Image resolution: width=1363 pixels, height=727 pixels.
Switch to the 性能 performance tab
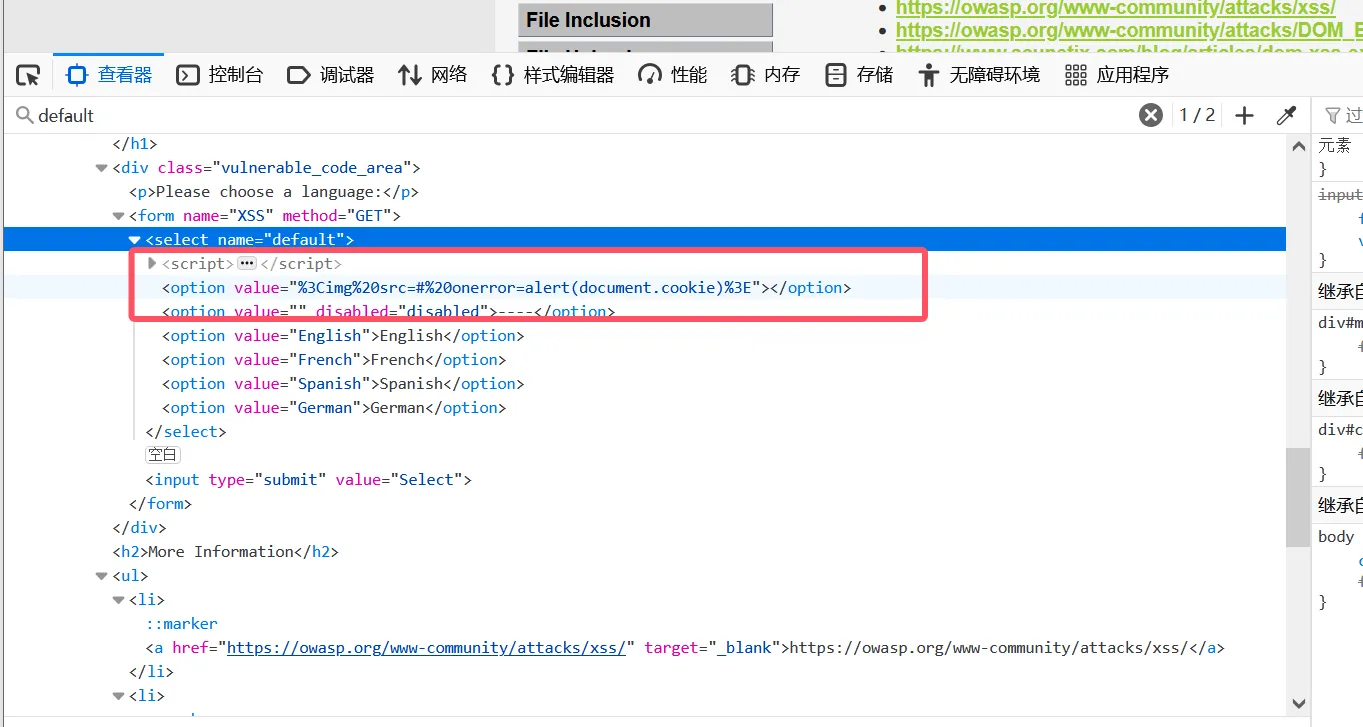pos(672,75)
